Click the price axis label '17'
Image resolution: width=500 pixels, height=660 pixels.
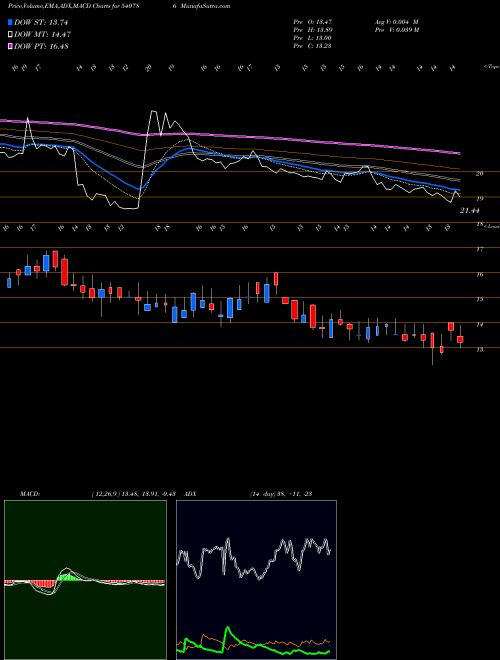pos(479,249)
